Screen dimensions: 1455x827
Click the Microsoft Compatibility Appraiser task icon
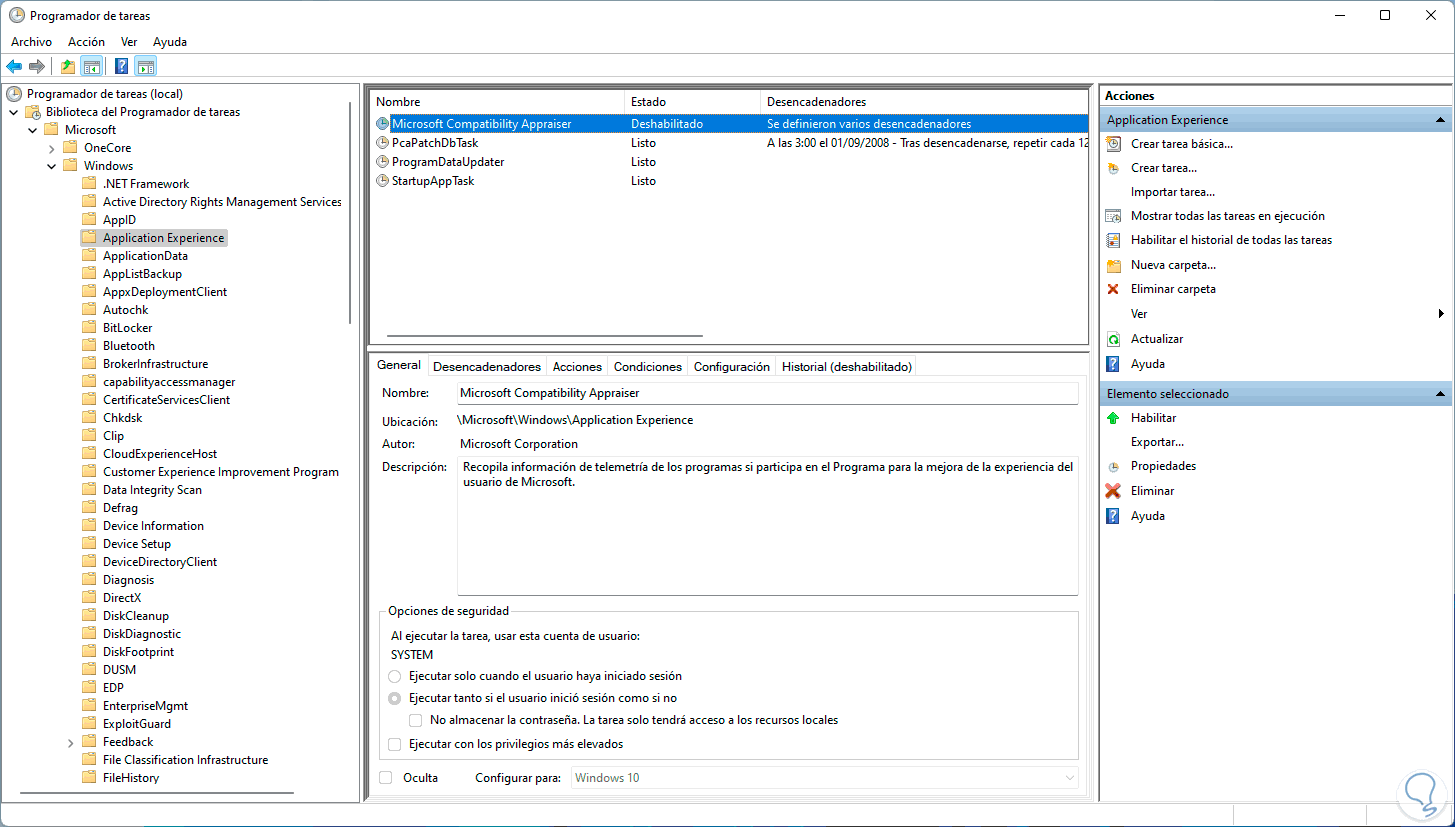(x=382, y=124)
